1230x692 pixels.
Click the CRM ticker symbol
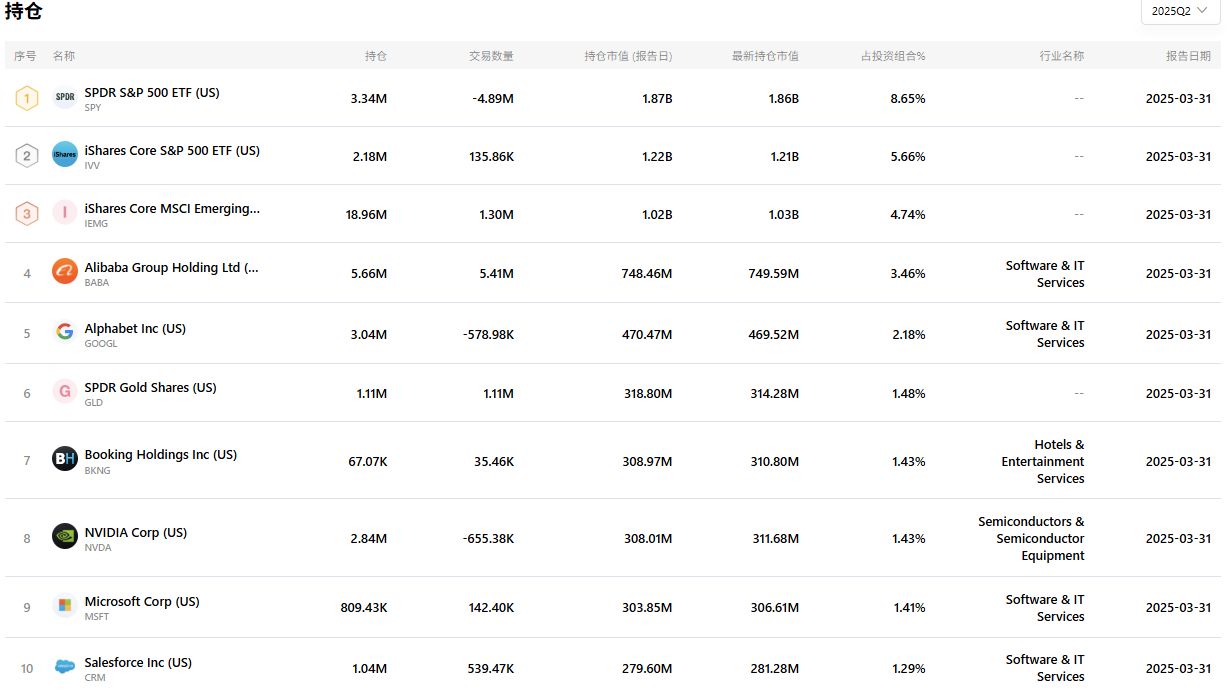95,678
